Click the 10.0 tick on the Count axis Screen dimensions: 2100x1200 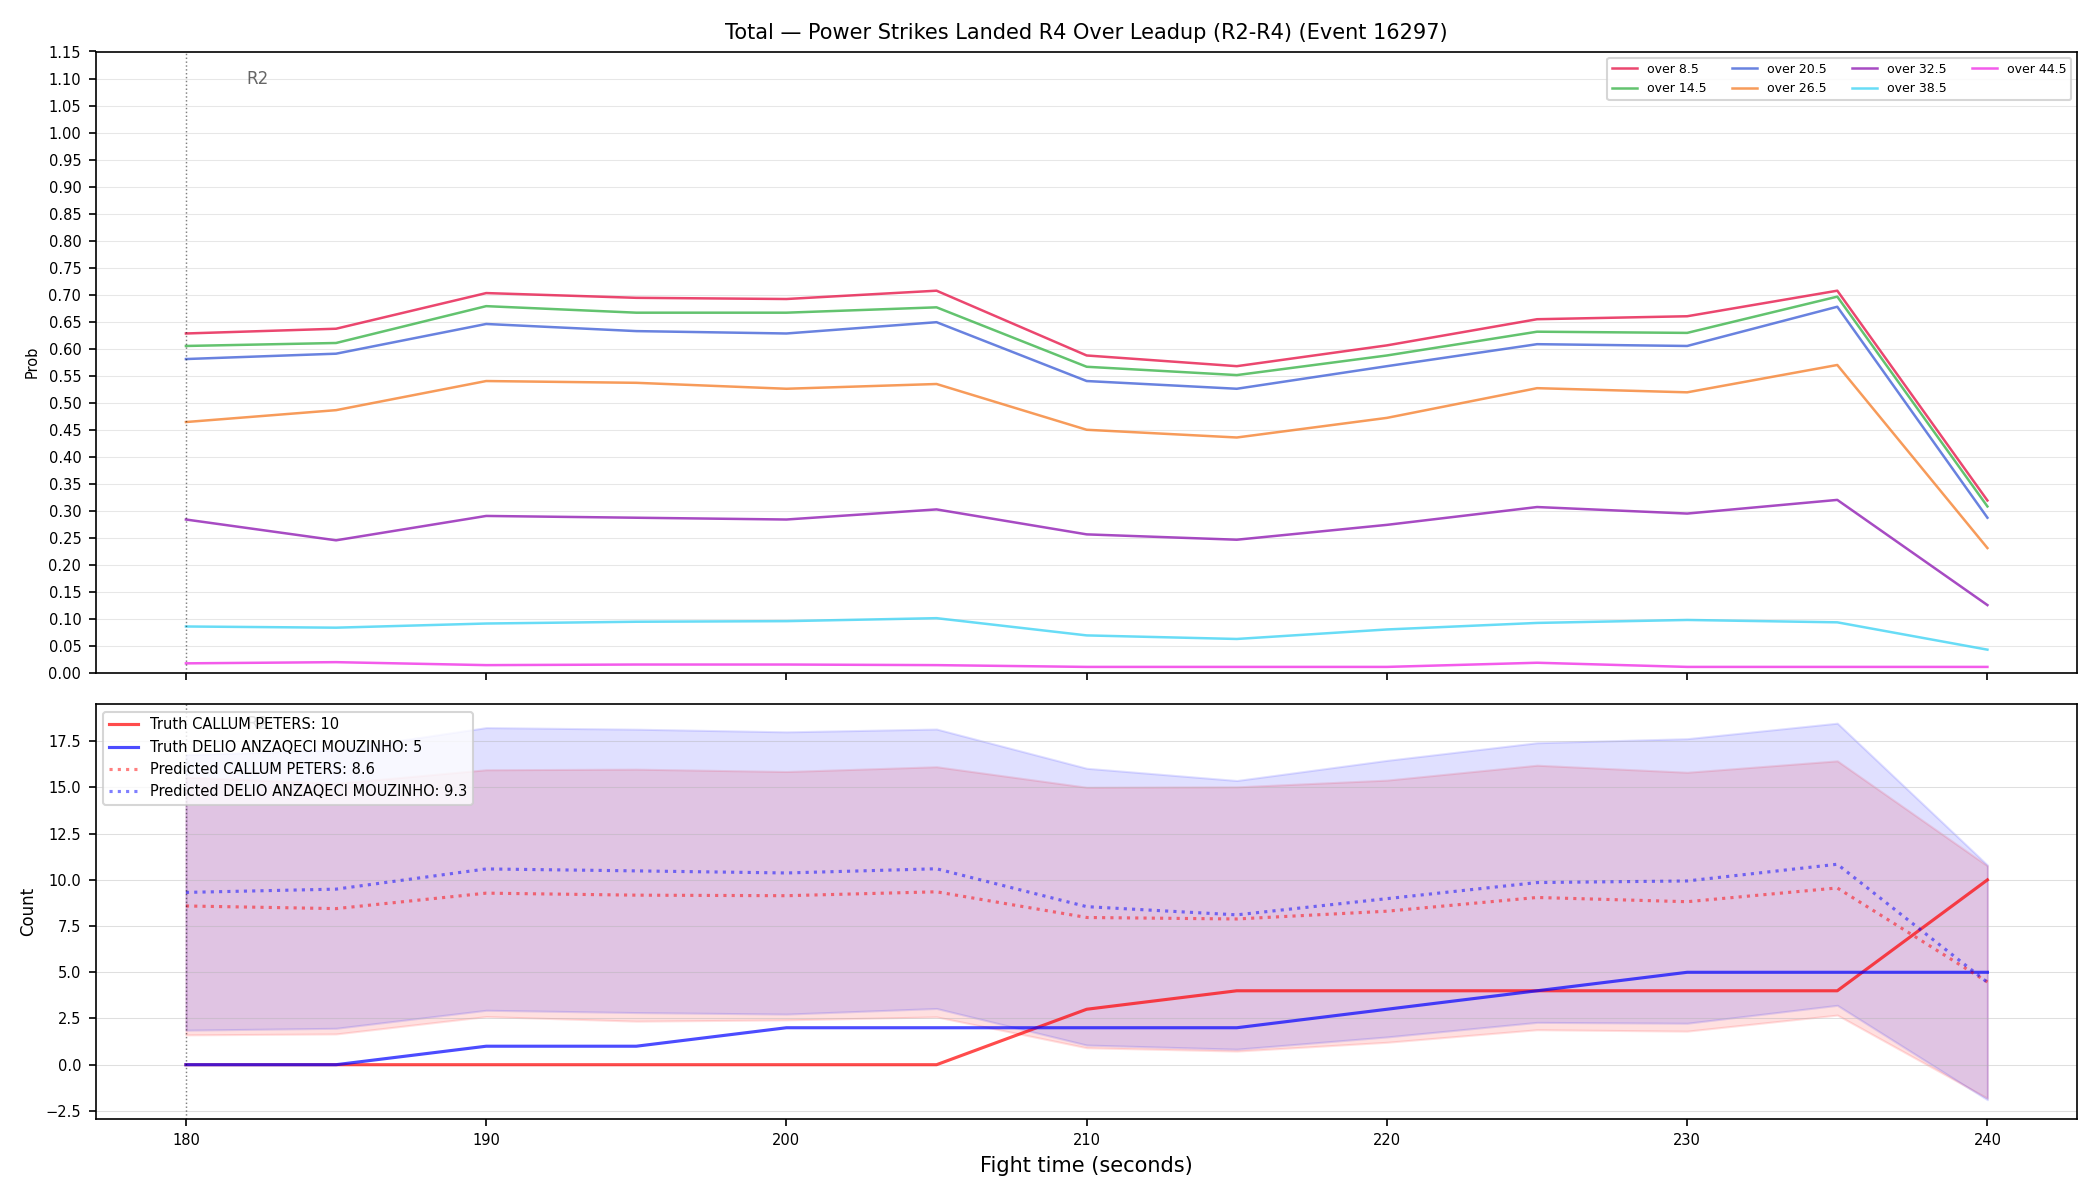[66, 880]
